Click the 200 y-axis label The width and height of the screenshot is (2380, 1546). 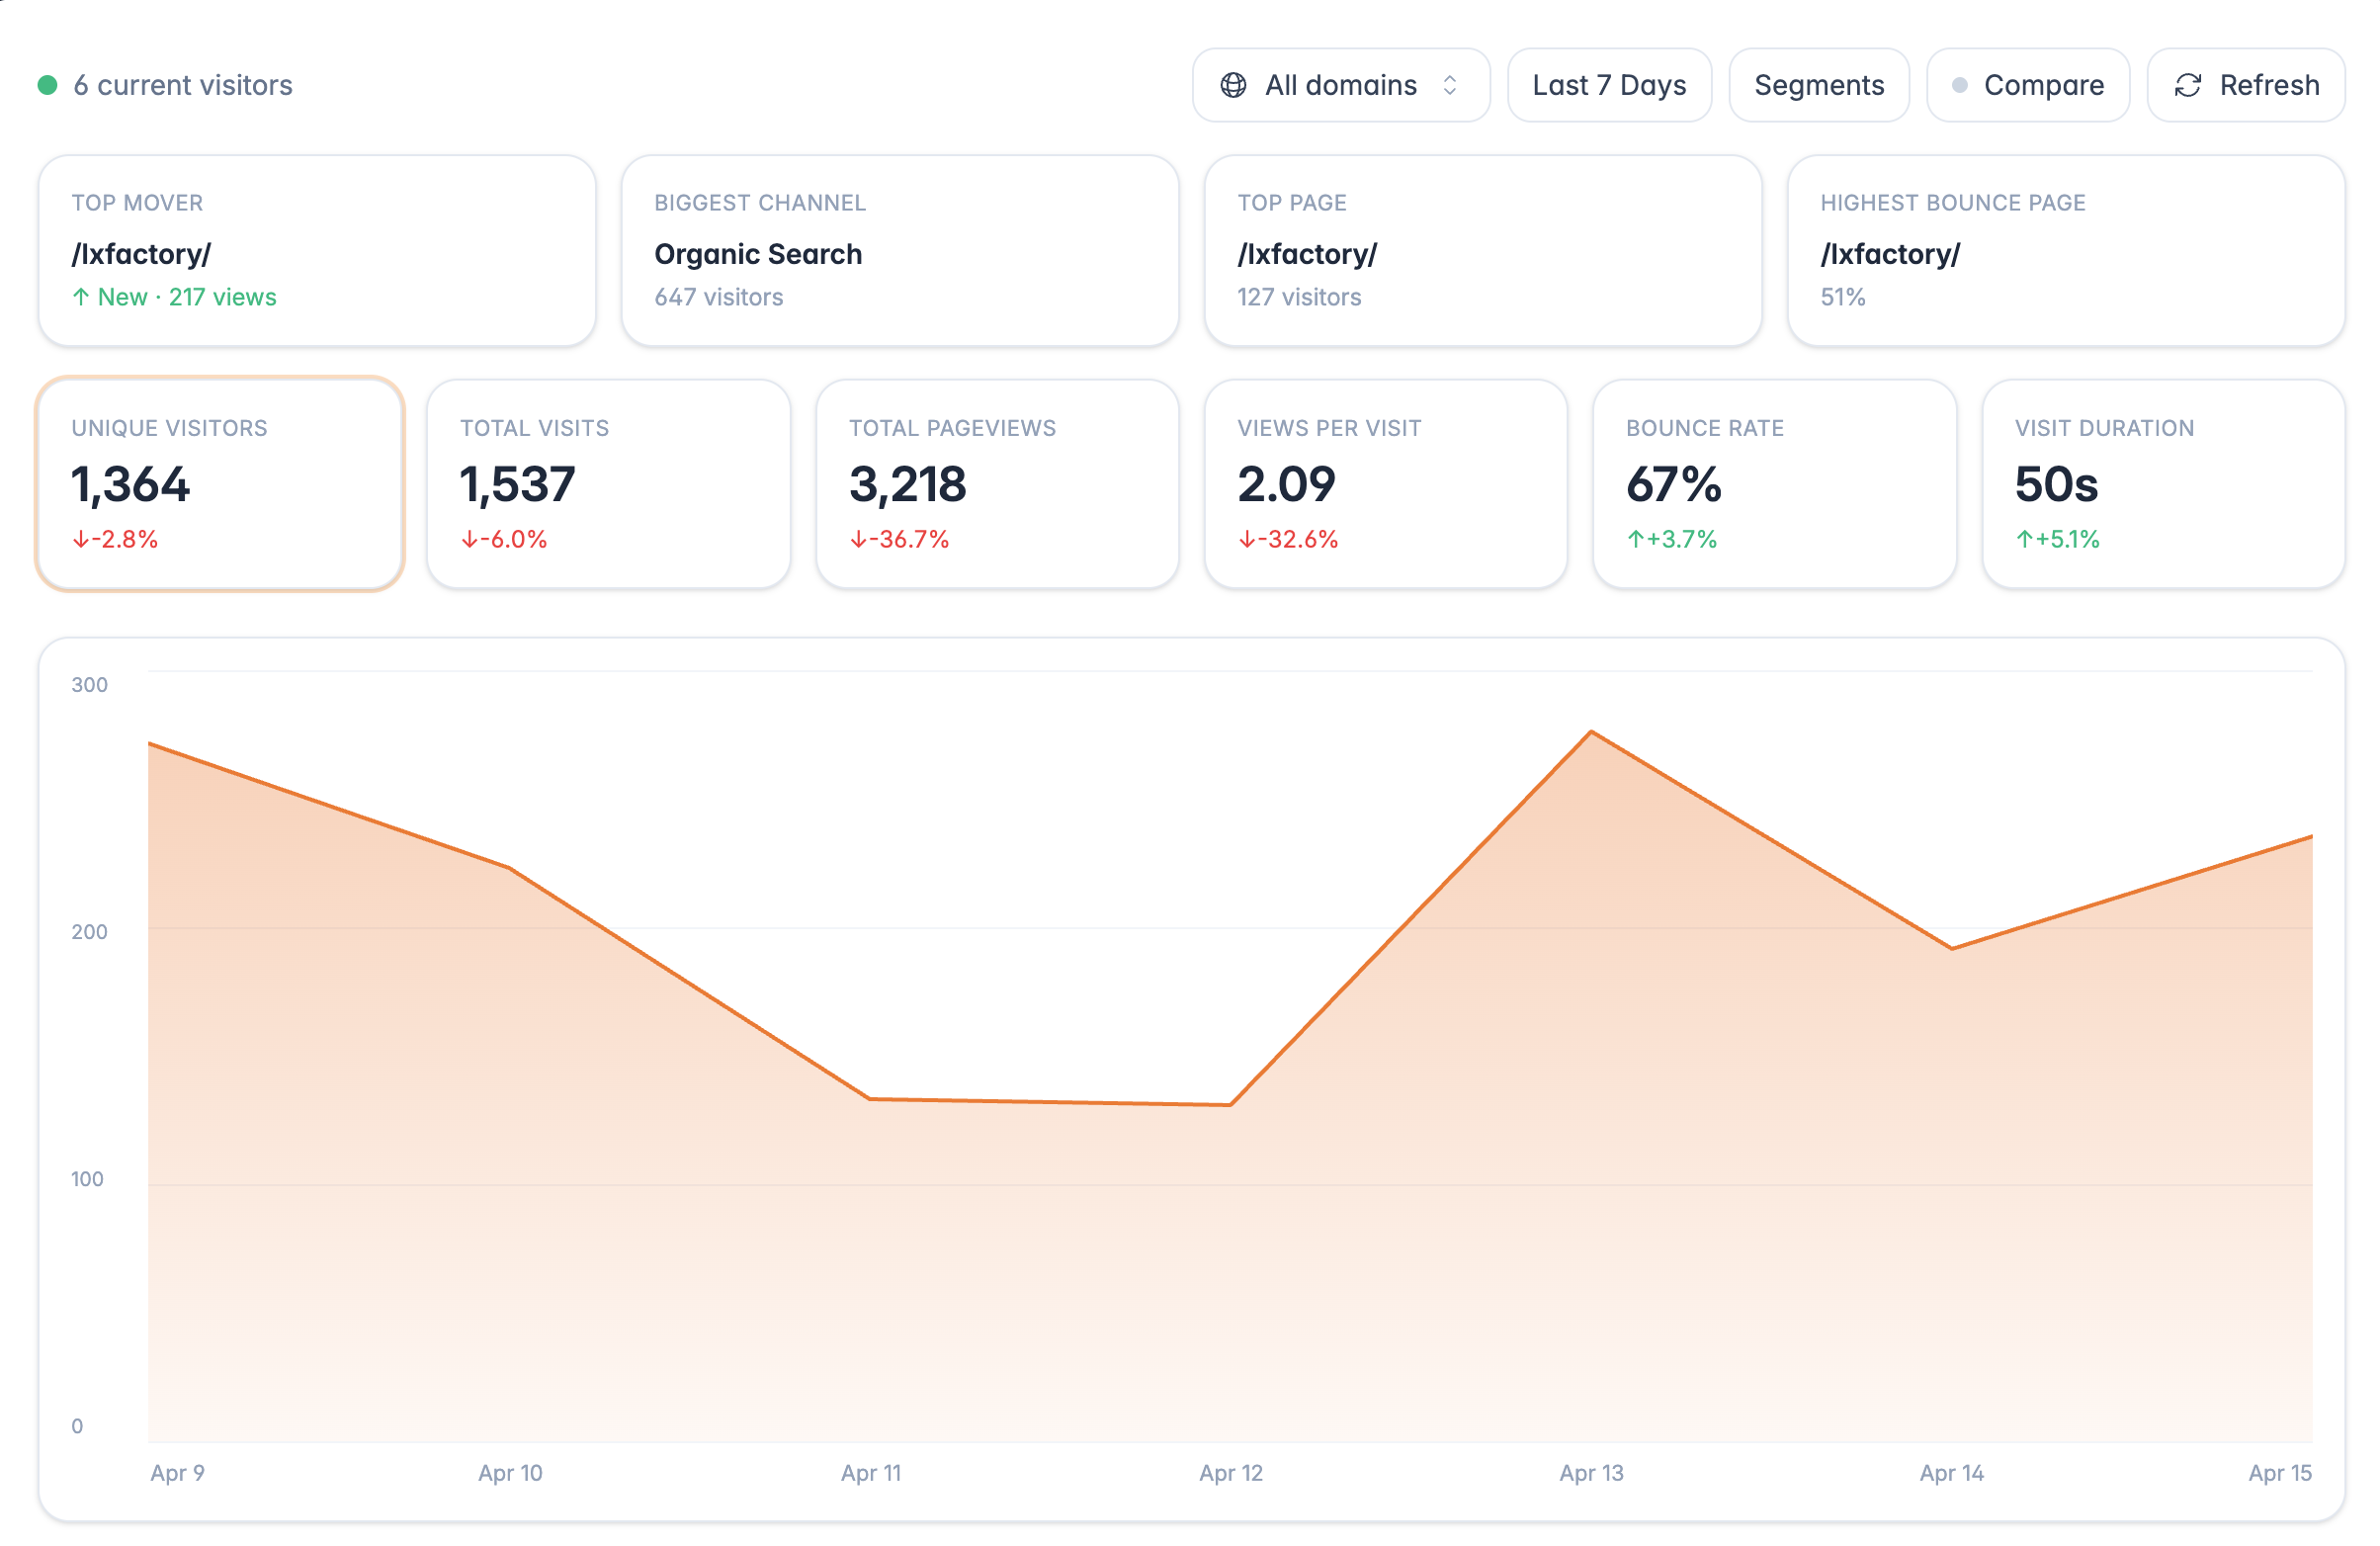click(x=89, y=931)
